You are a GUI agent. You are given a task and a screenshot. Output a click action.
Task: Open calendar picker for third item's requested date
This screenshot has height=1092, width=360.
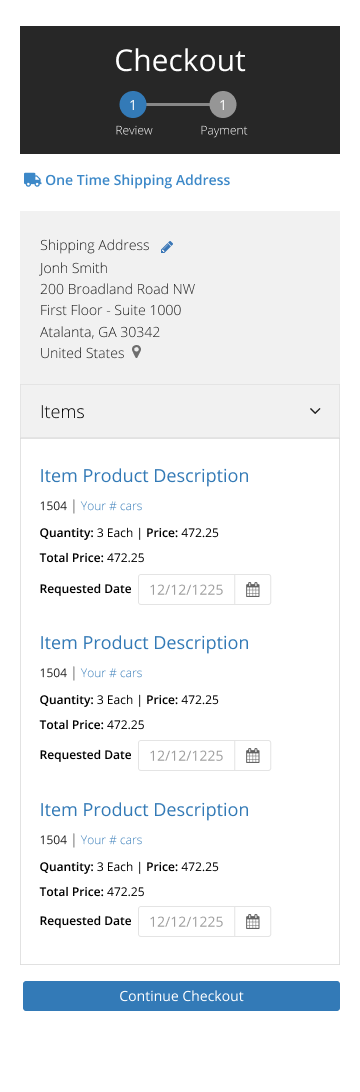[253, 921]
